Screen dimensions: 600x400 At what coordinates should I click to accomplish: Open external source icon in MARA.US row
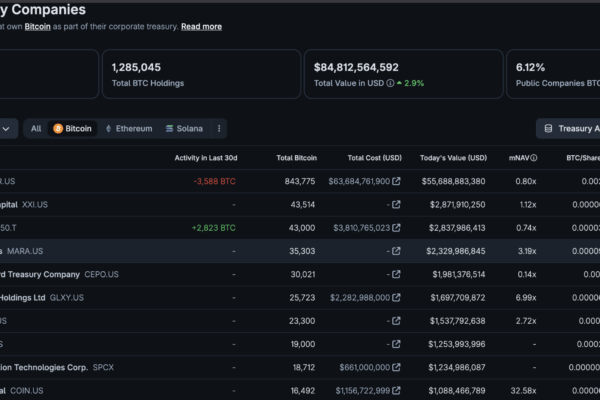tap(396, 251)
